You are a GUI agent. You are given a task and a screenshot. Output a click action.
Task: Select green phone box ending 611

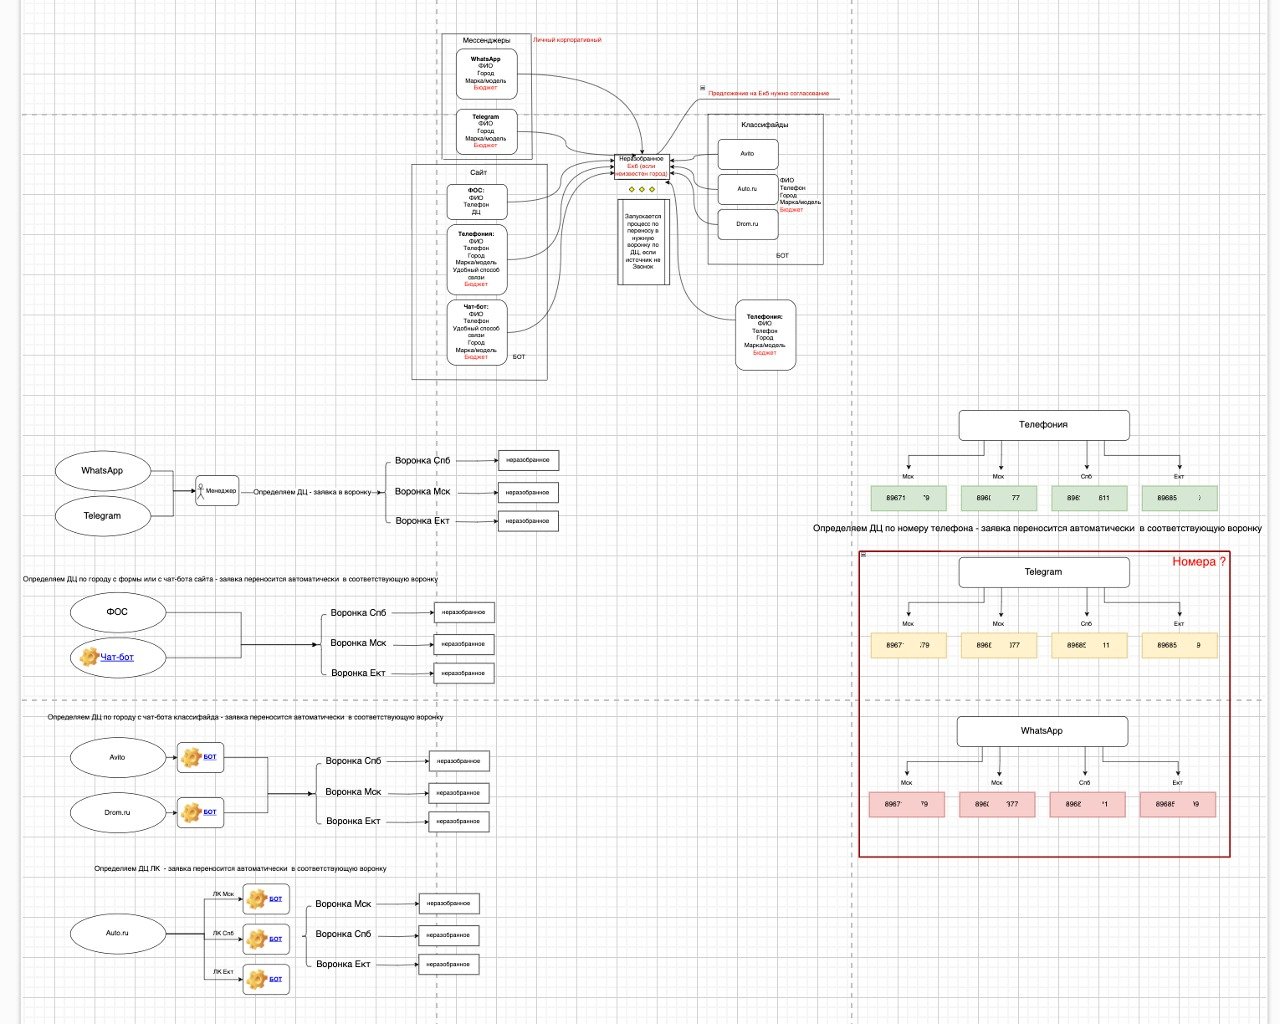coord(1090,498)
